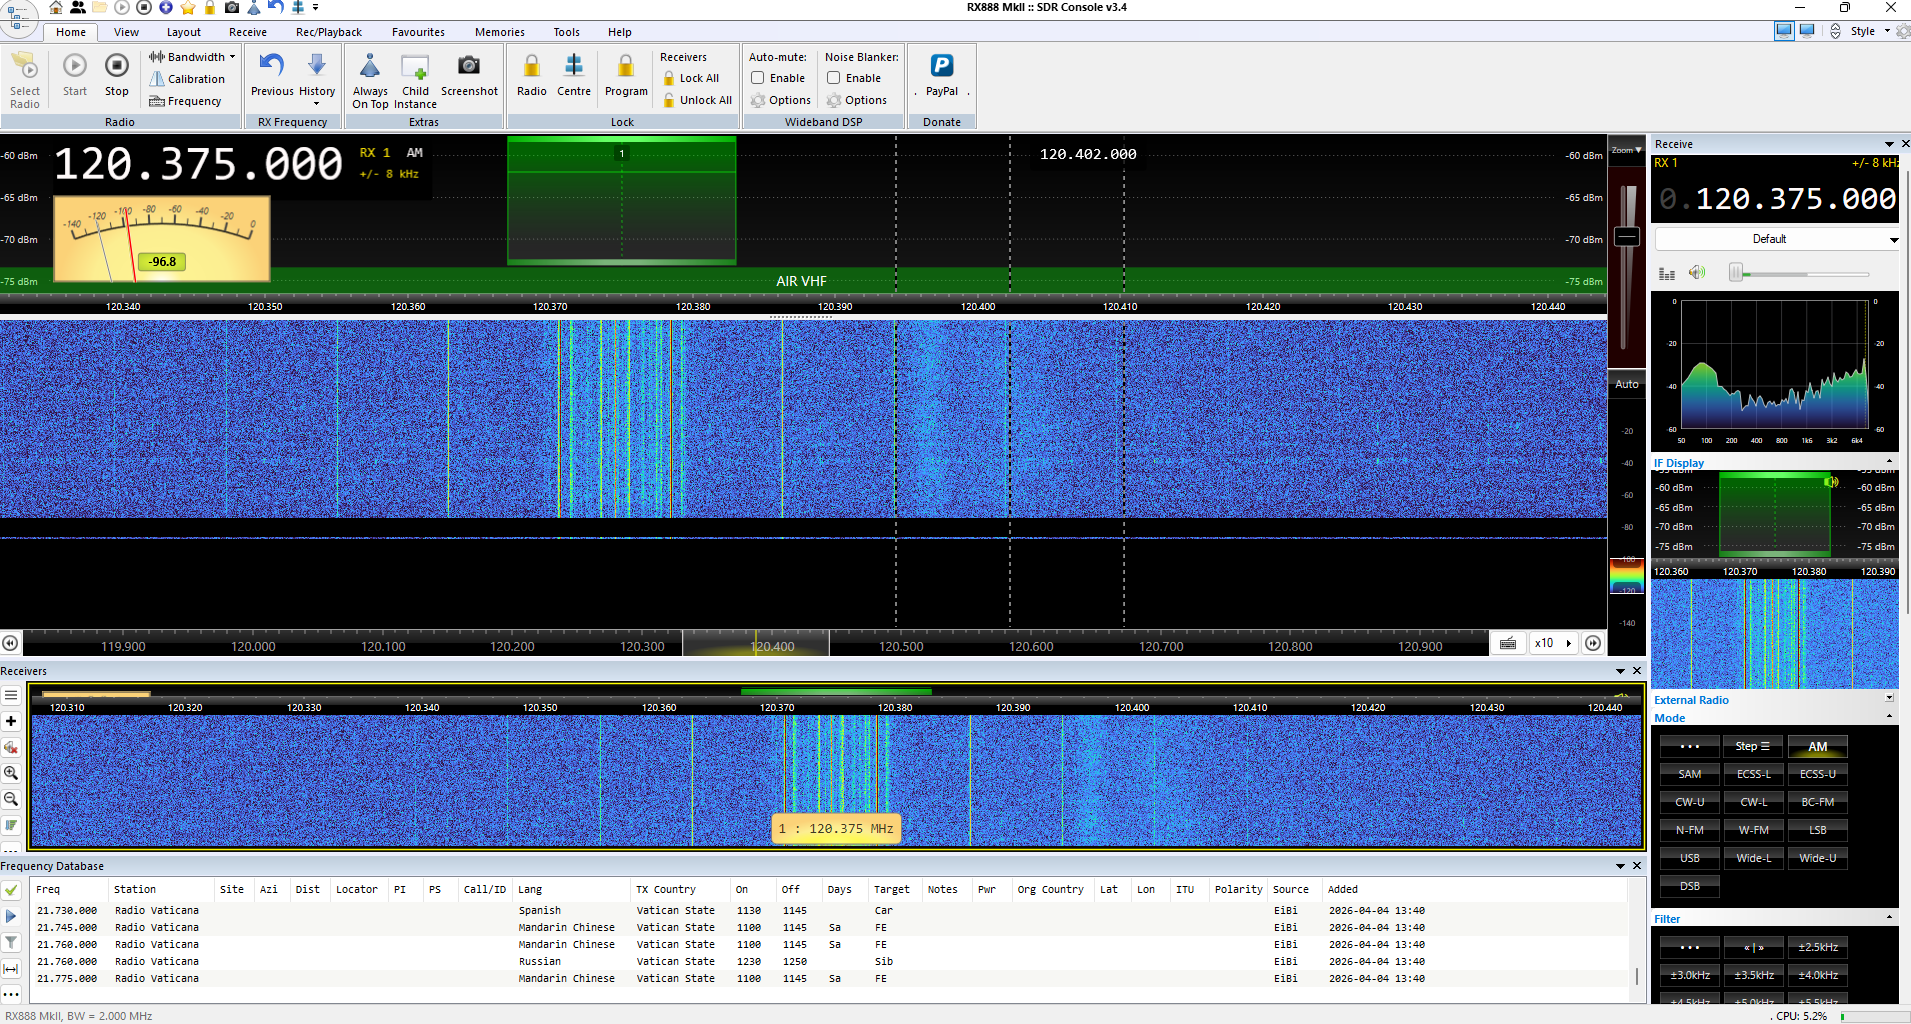Screen dimensions: 1911x1024
Task: Click the star favourites icon in quick access toolbar
Action: click(188, 7)
